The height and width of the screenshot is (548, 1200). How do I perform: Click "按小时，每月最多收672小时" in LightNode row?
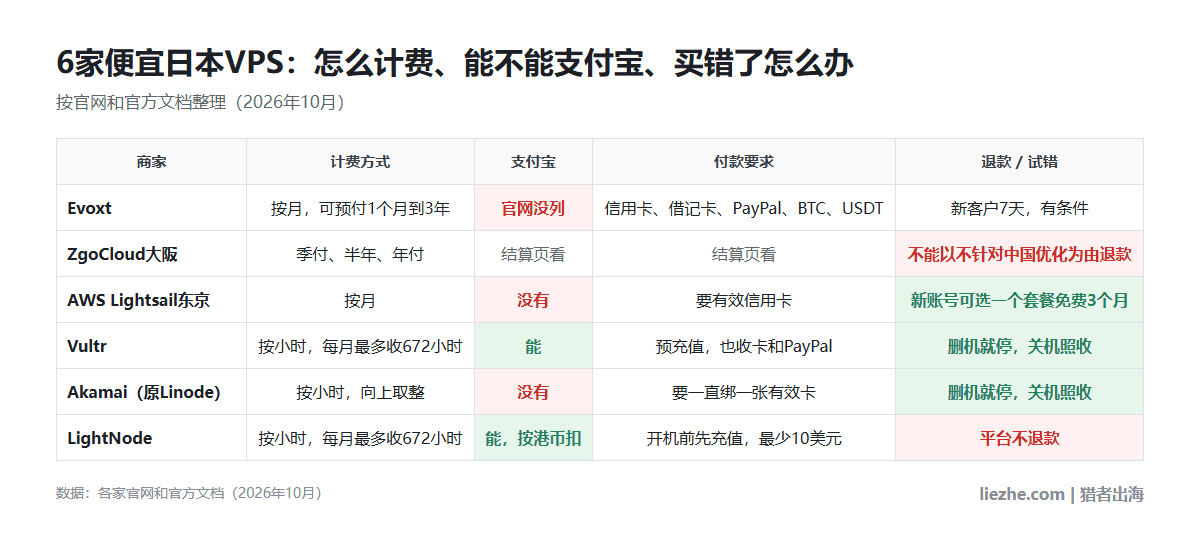pos(360,438)
